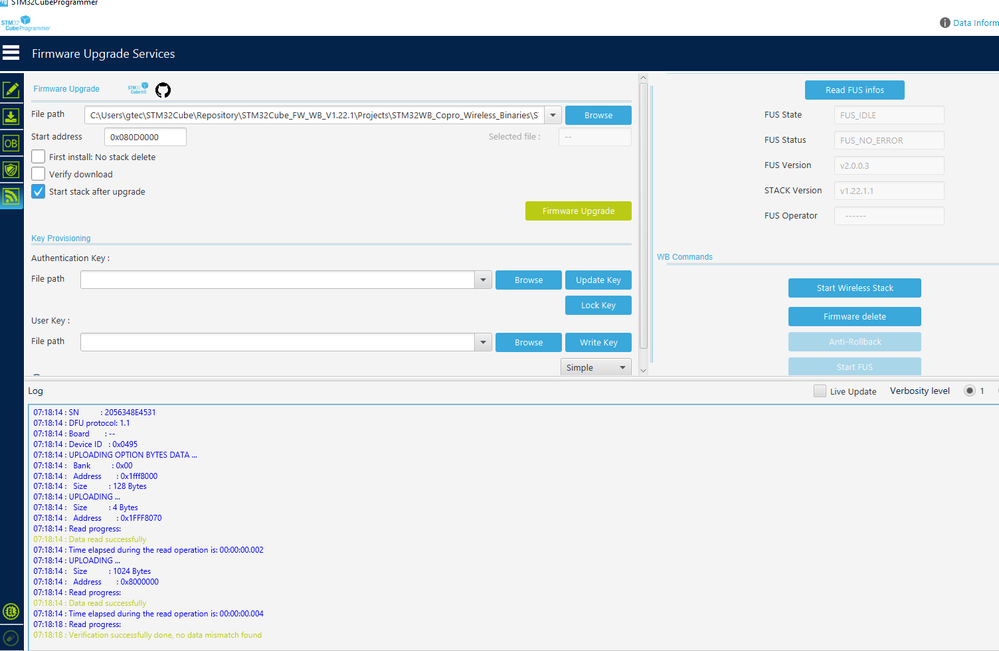Viewport: 999px width, 651px height.
Task: Click Authentication Key file path field
Action: click(278, 280)
